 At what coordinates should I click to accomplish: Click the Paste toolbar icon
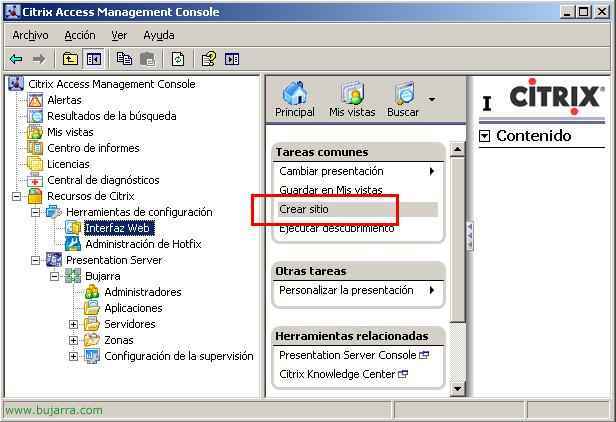point(147,59)
